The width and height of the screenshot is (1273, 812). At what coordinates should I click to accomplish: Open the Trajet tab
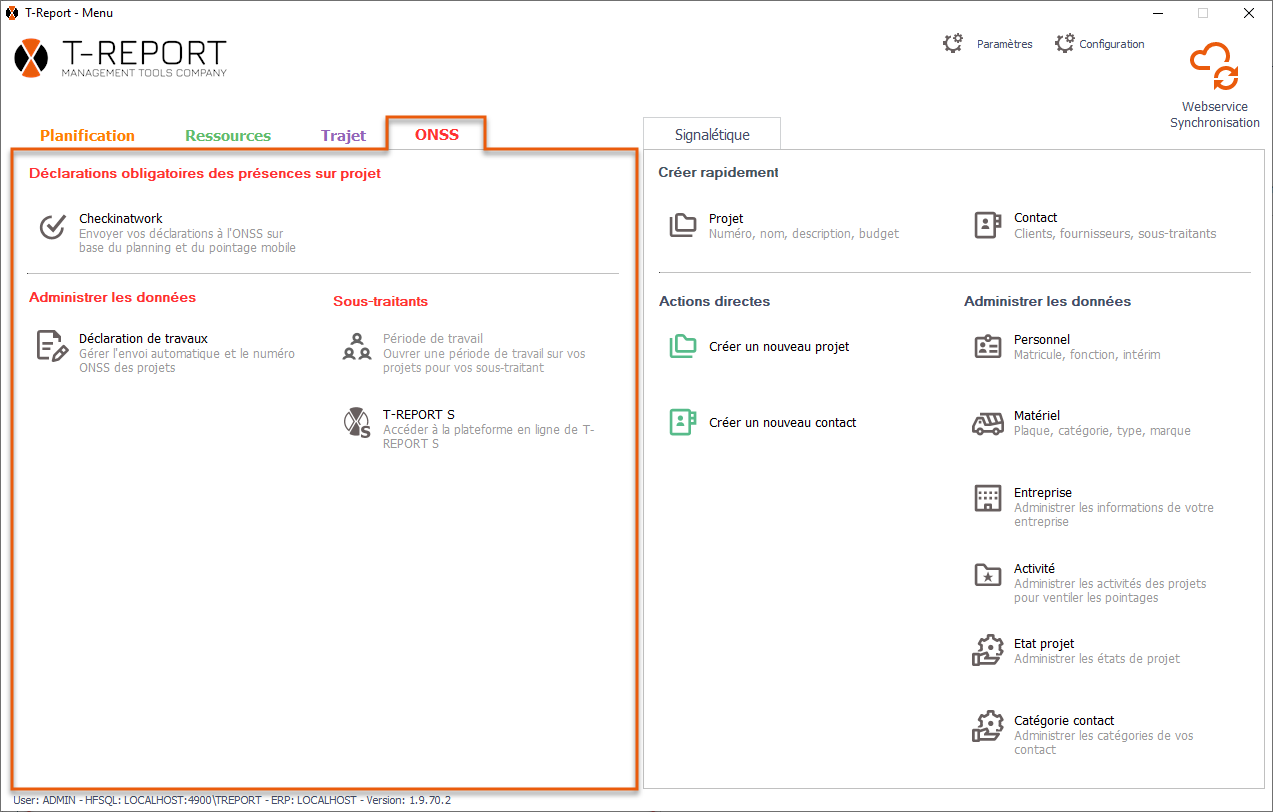(x=343, y=135)
